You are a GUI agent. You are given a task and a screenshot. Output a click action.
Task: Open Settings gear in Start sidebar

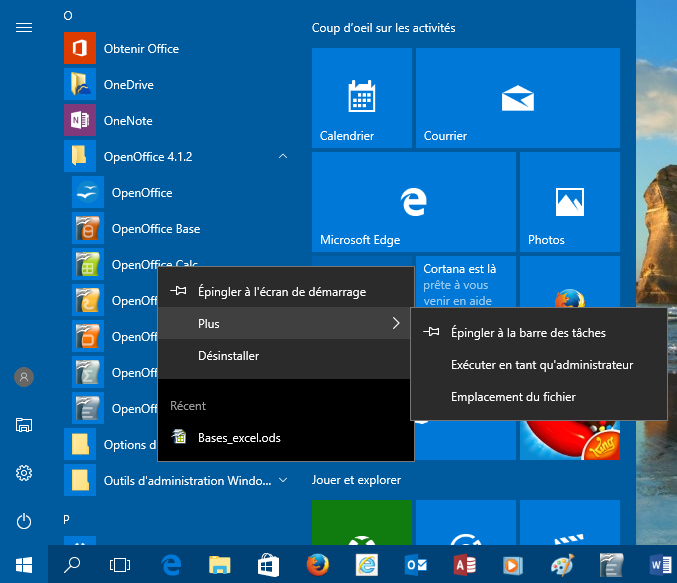[24, 473]
